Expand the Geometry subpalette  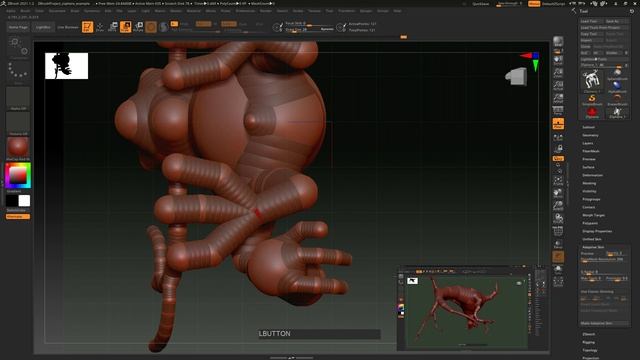click(590, 135)
